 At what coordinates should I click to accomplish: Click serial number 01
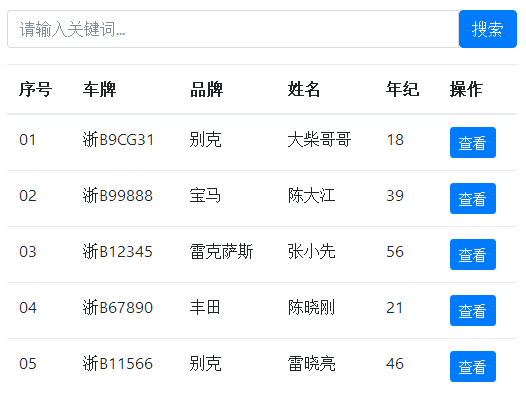(28, 140)
